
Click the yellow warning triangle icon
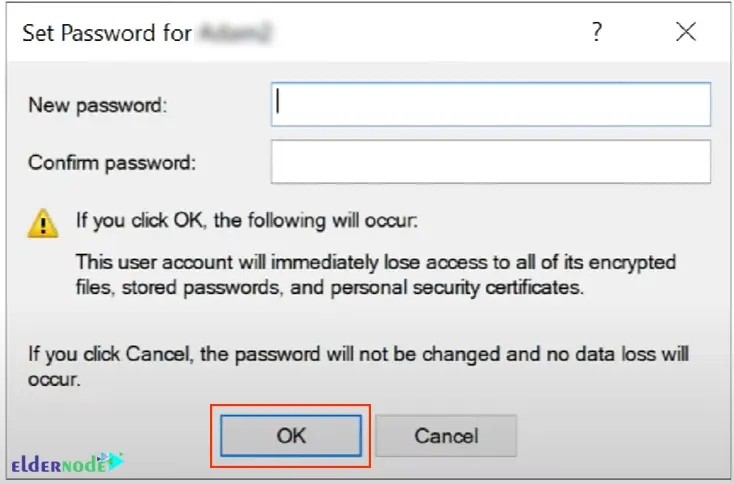(x=43, y=223)
